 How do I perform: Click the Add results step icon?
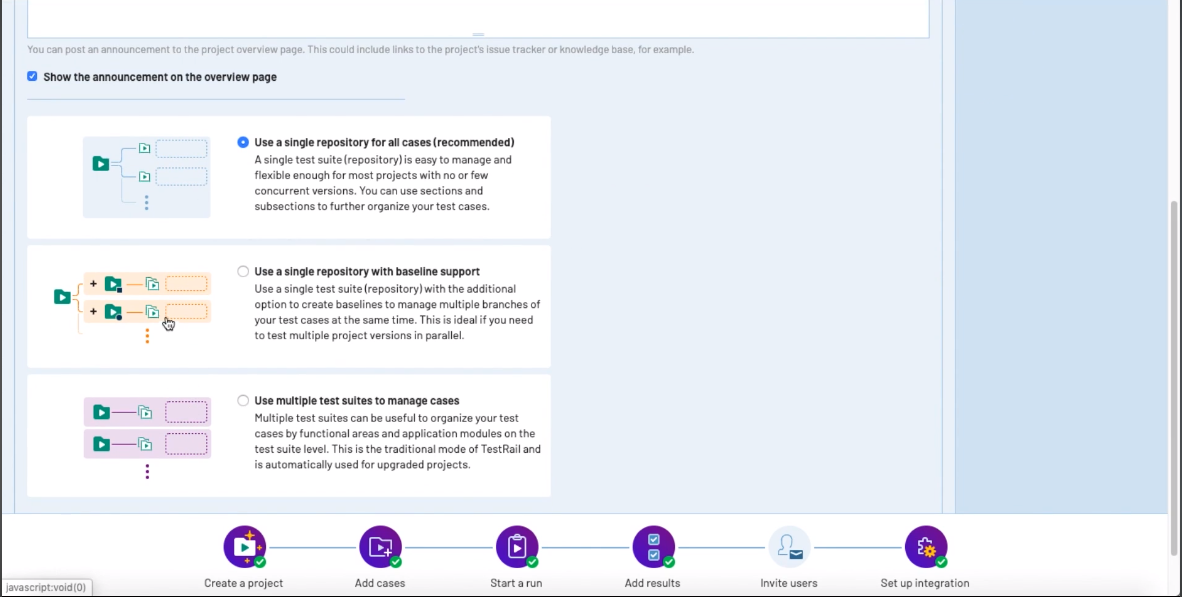(x=653, y=547)
